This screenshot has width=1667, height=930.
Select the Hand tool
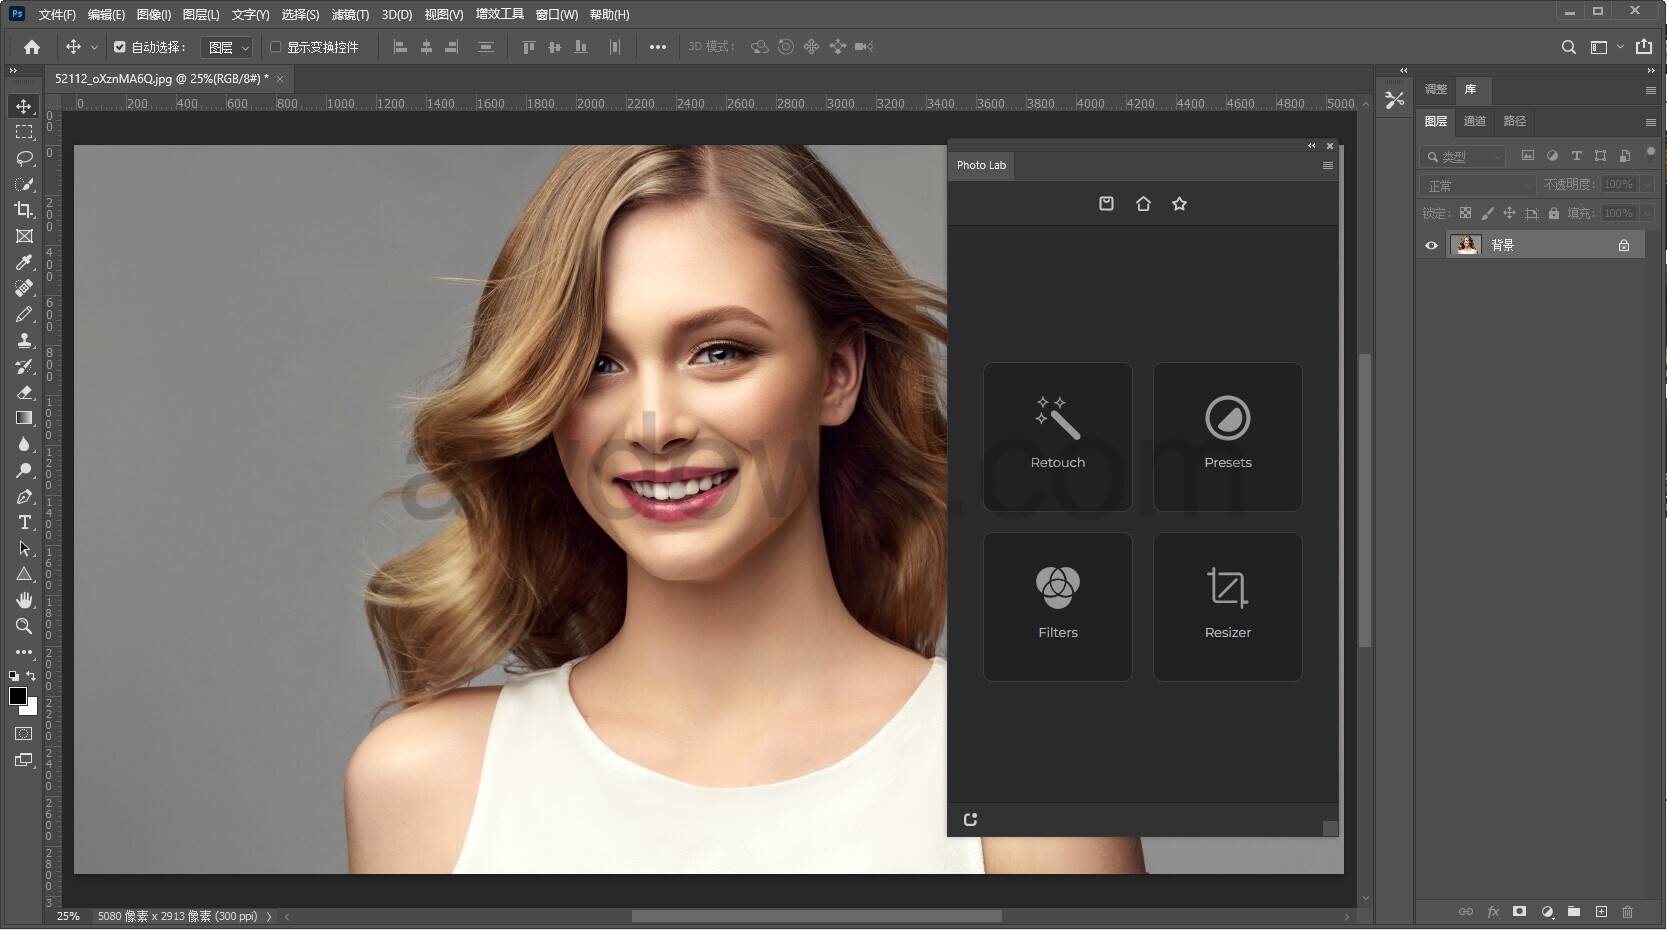pyautogui.click(x=24, y=600)
